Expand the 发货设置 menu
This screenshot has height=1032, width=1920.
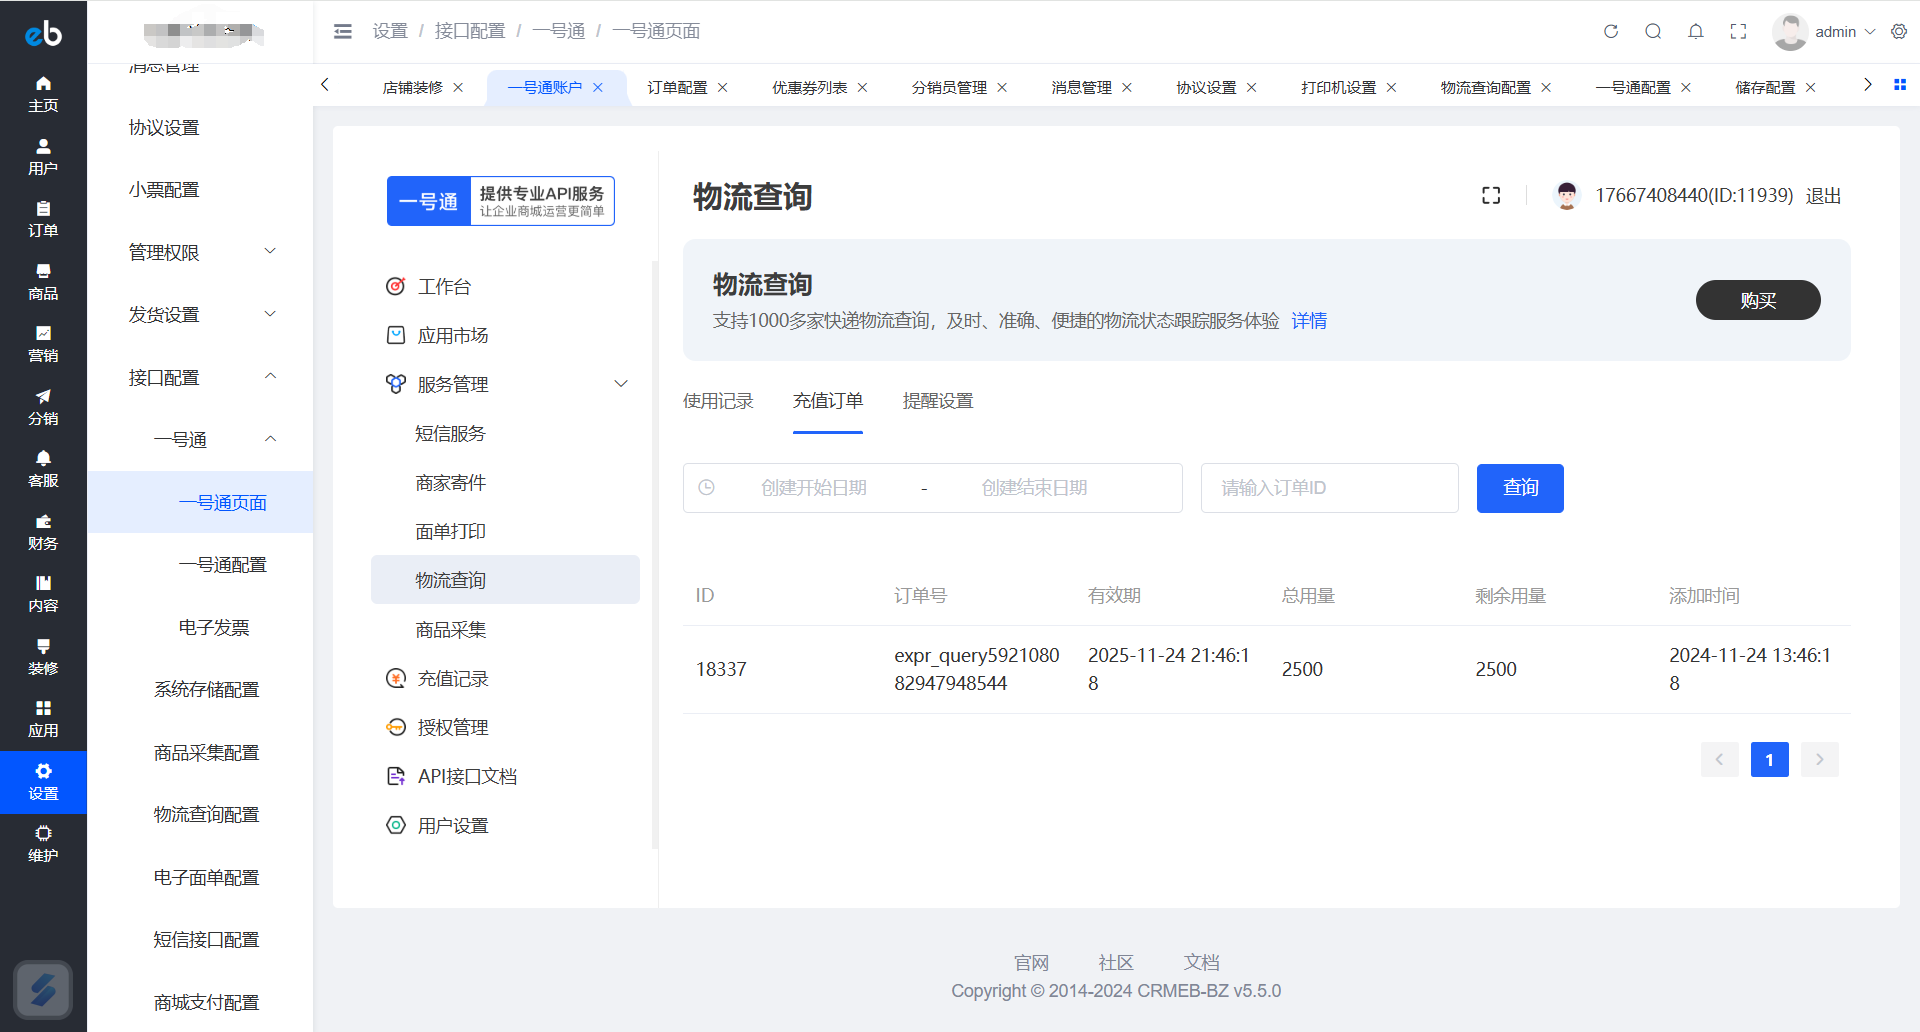pos(200,314)
